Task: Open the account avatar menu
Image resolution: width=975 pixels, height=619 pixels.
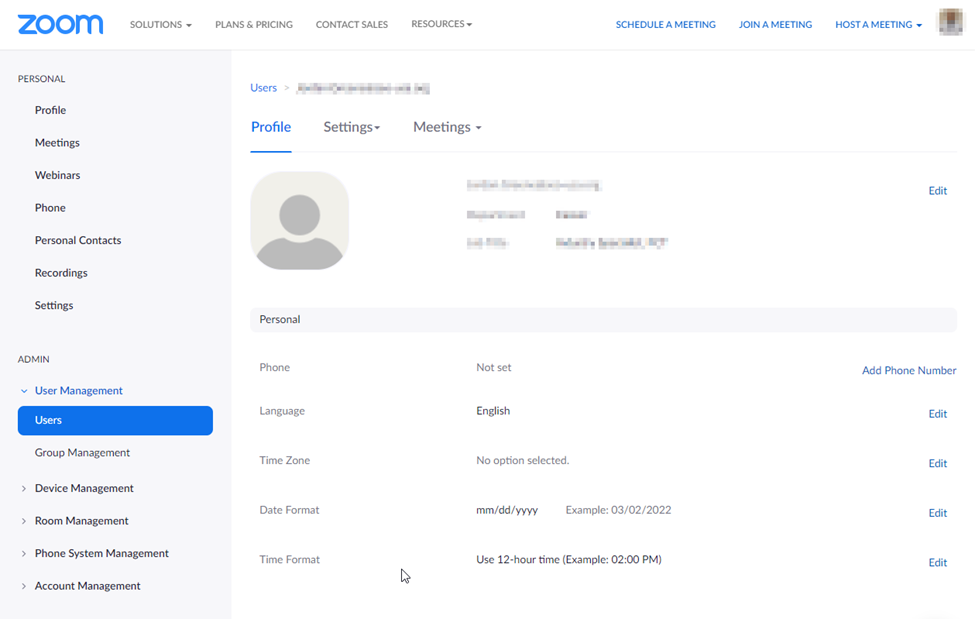Action: tap(950, 23)
